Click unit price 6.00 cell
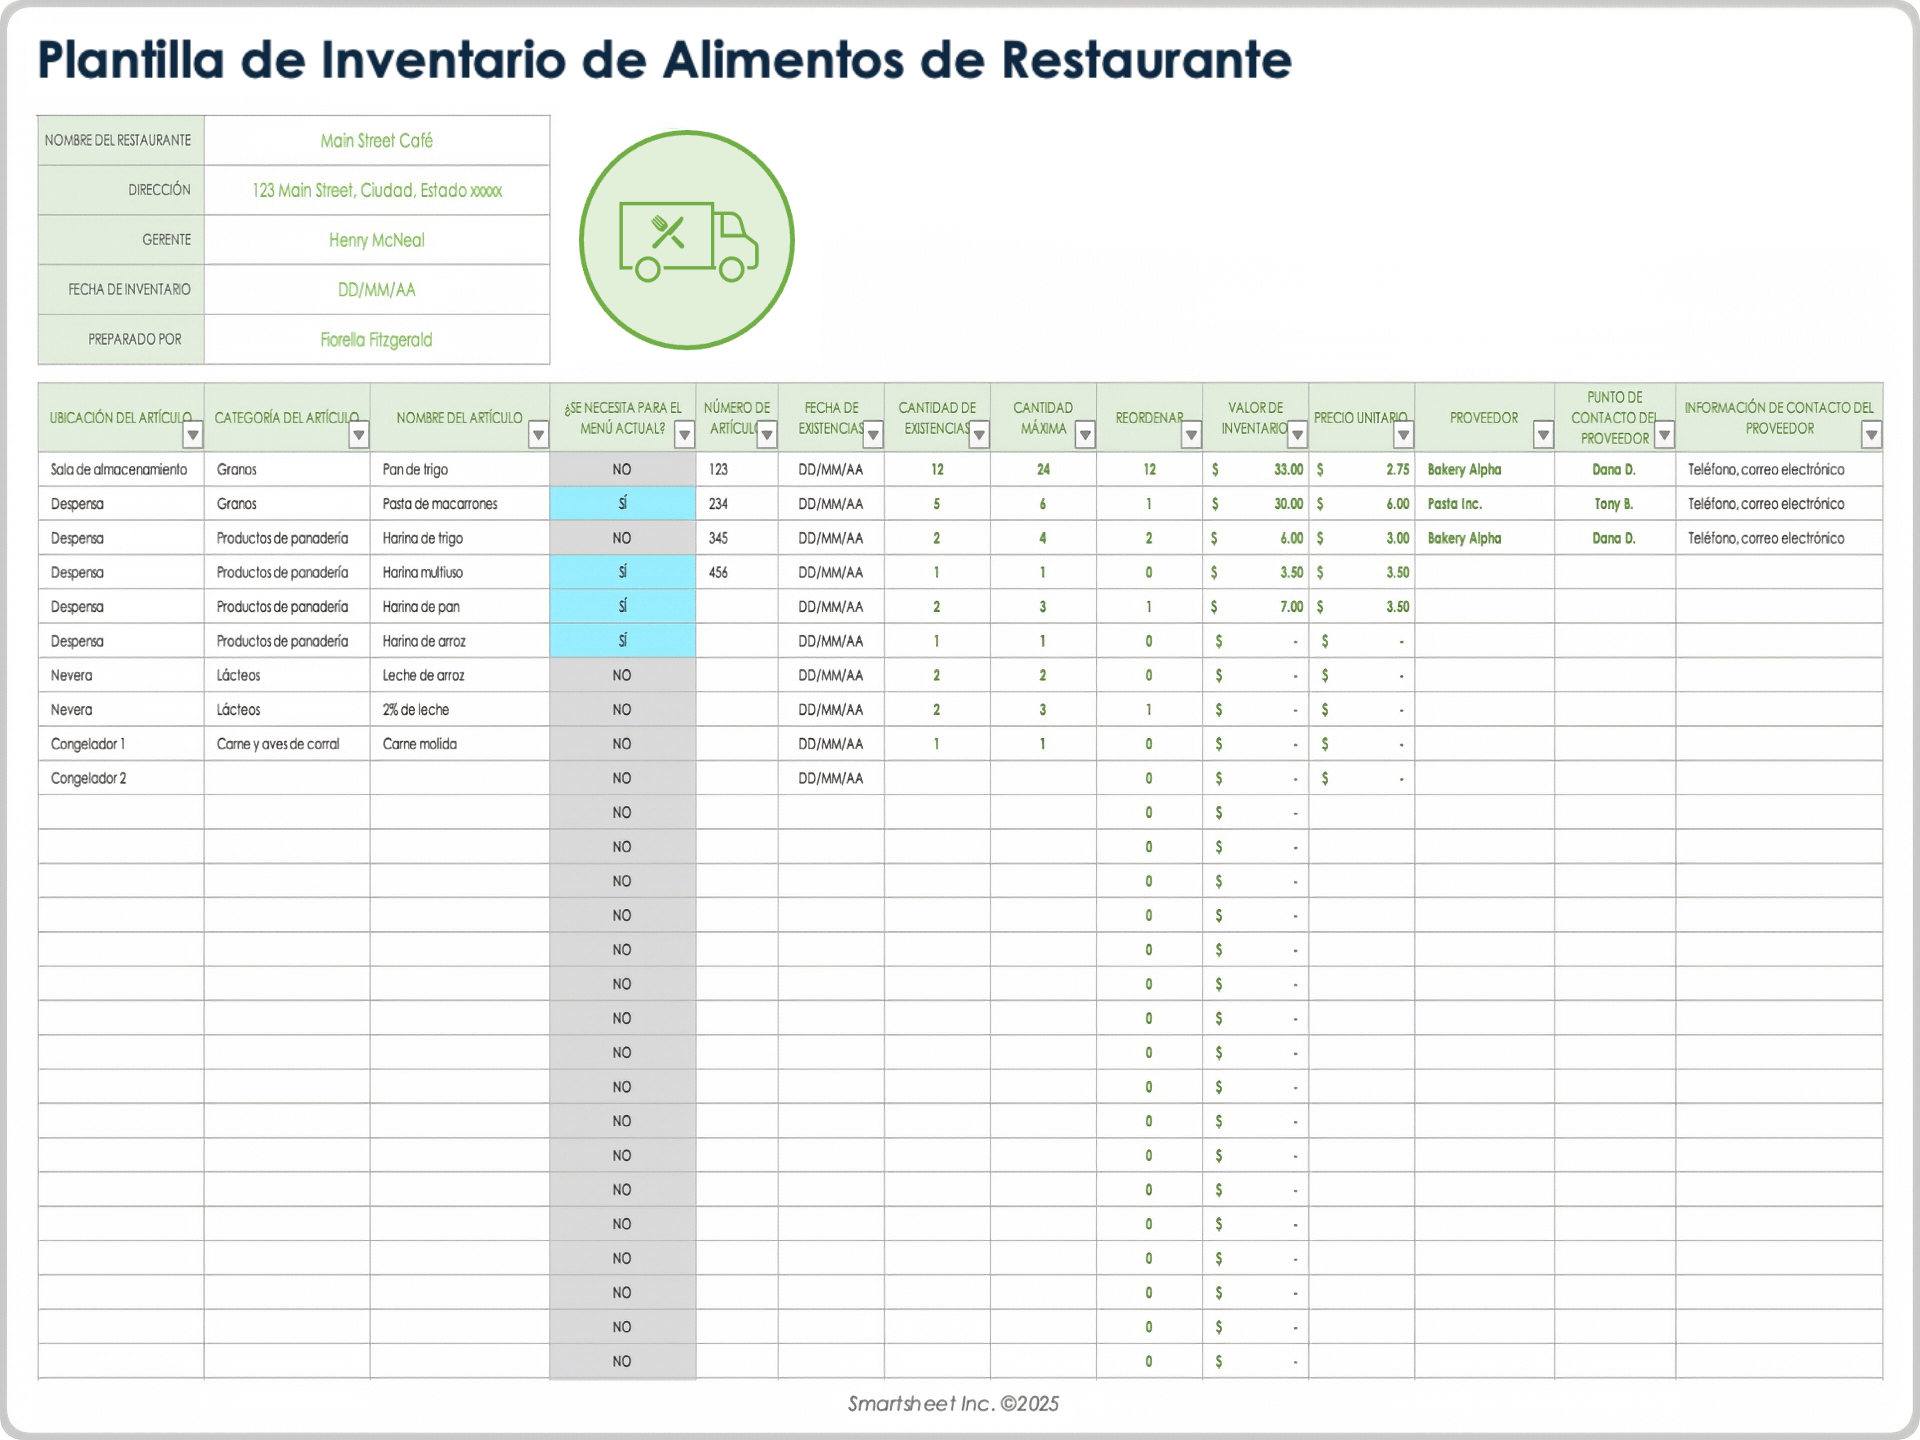 point(1362,504)
